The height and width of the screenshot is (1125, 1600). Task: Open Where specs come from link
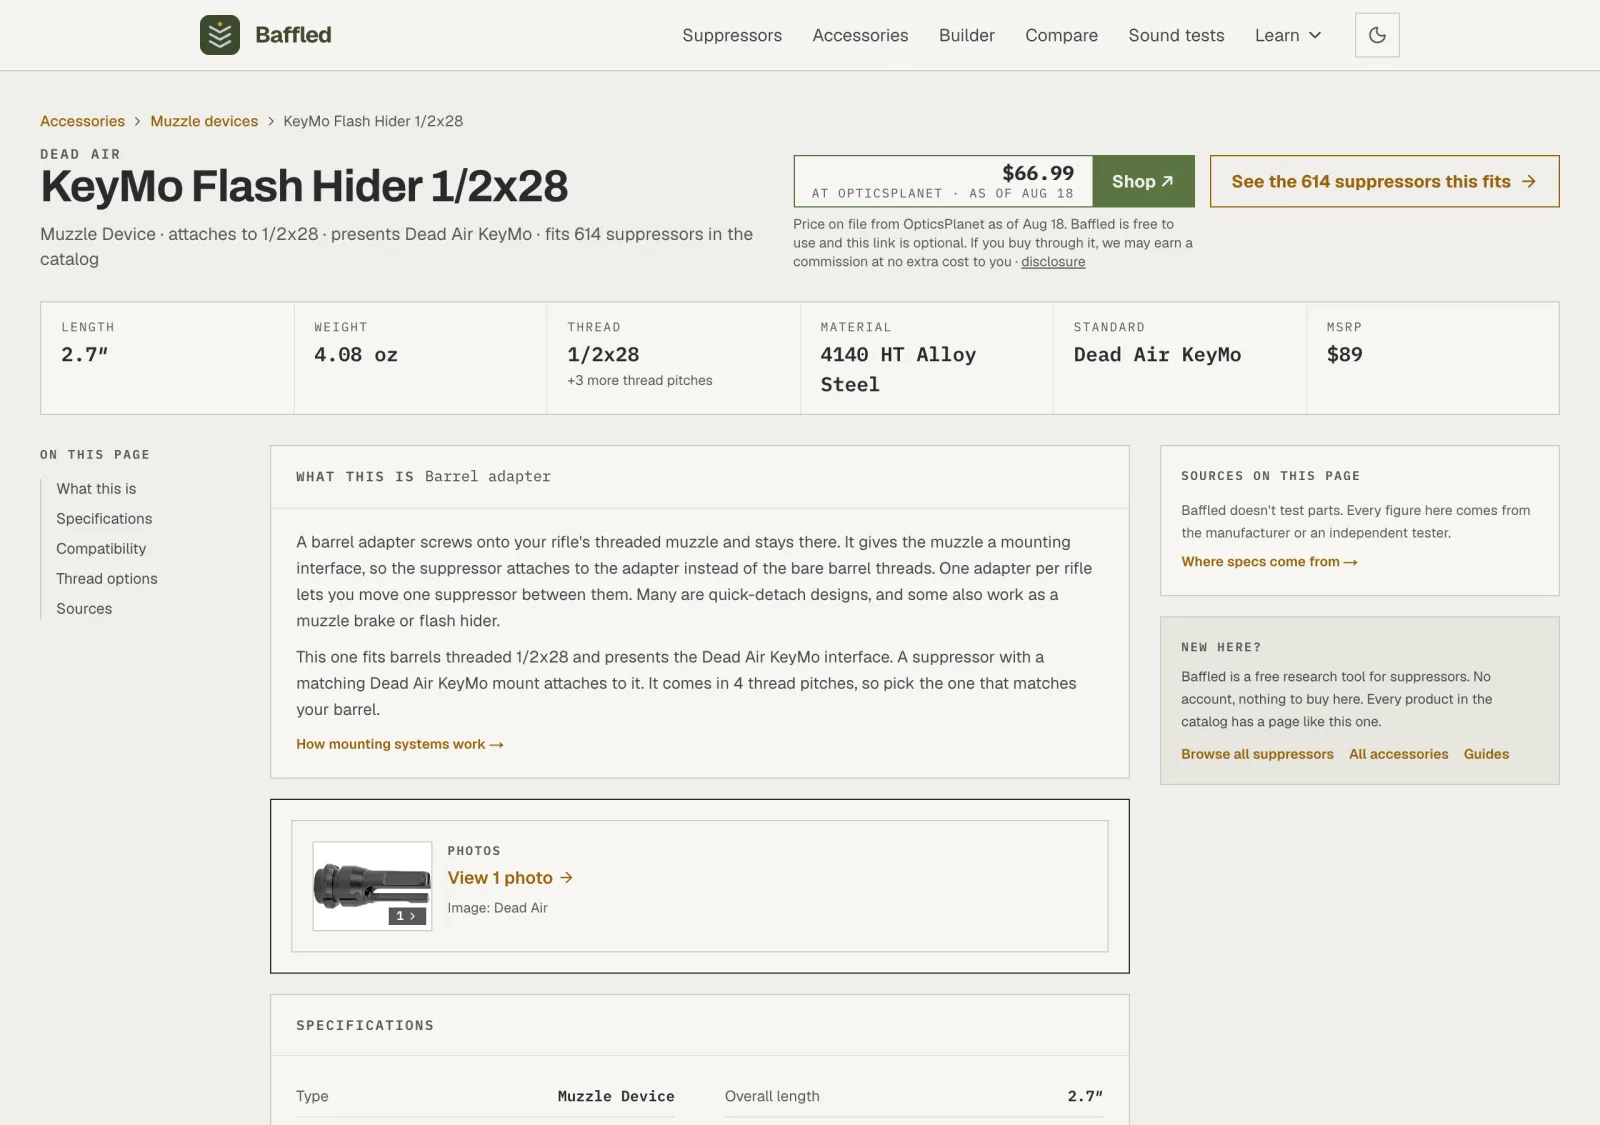(x=1269, y=562)
